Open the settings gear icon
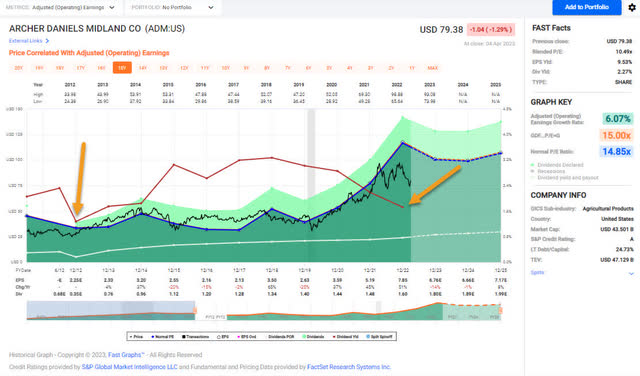The image size is (640, 376). click(x=632, y=7)
